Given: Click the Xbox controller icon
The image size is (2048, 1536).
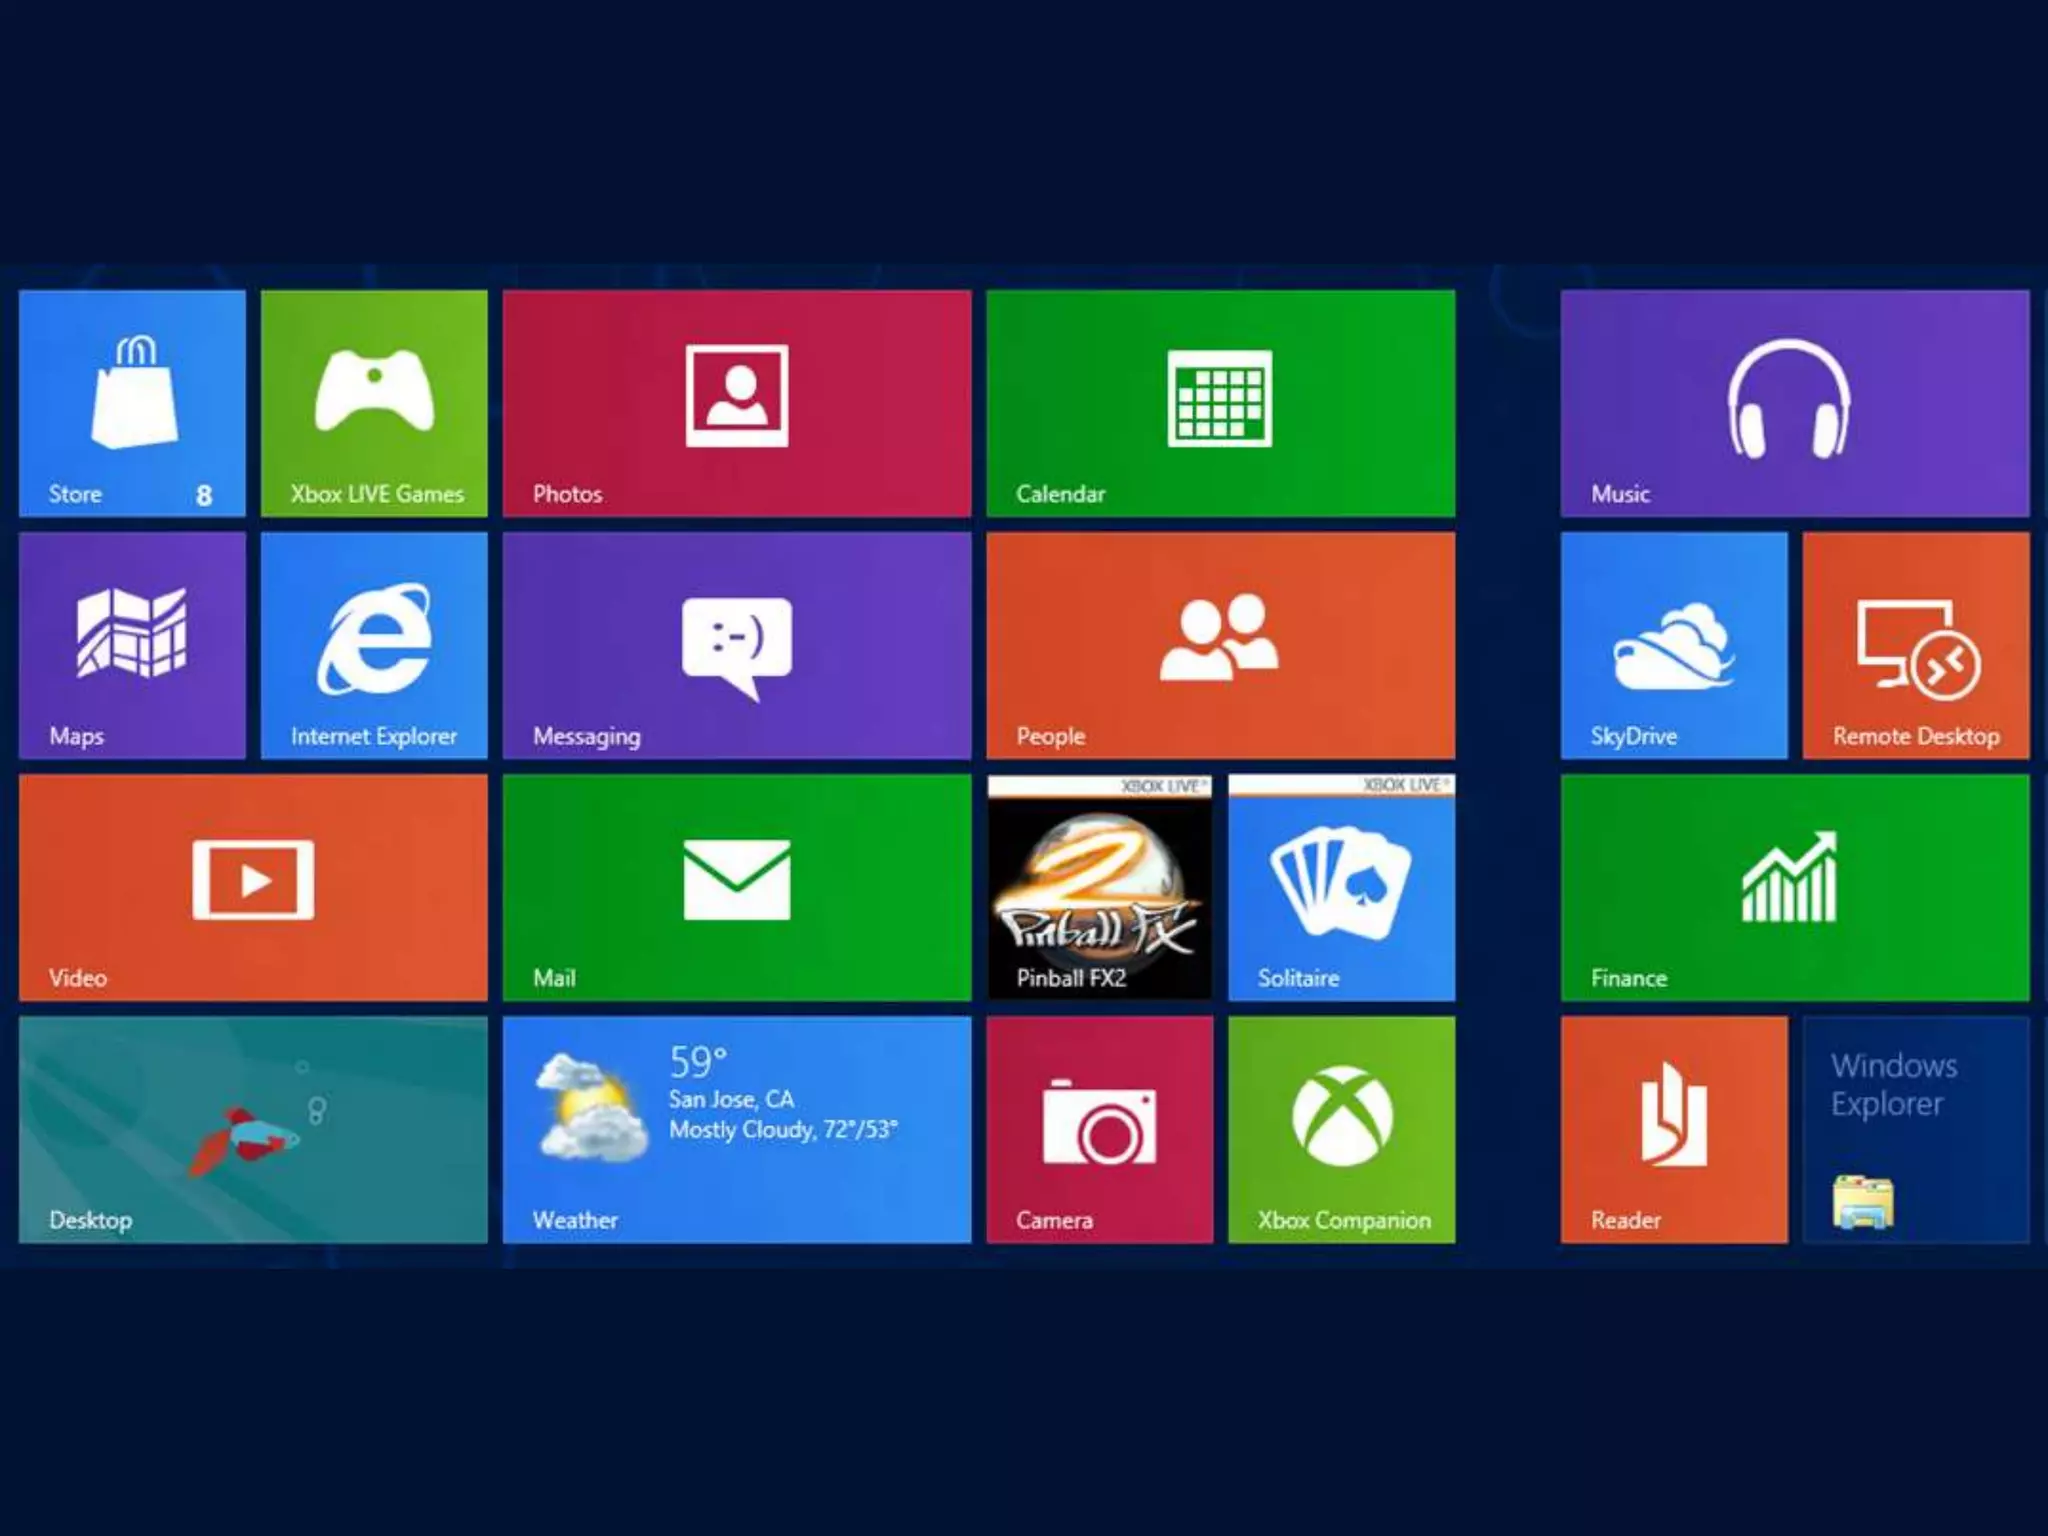Looking at the screenshot, I should 374,390.
